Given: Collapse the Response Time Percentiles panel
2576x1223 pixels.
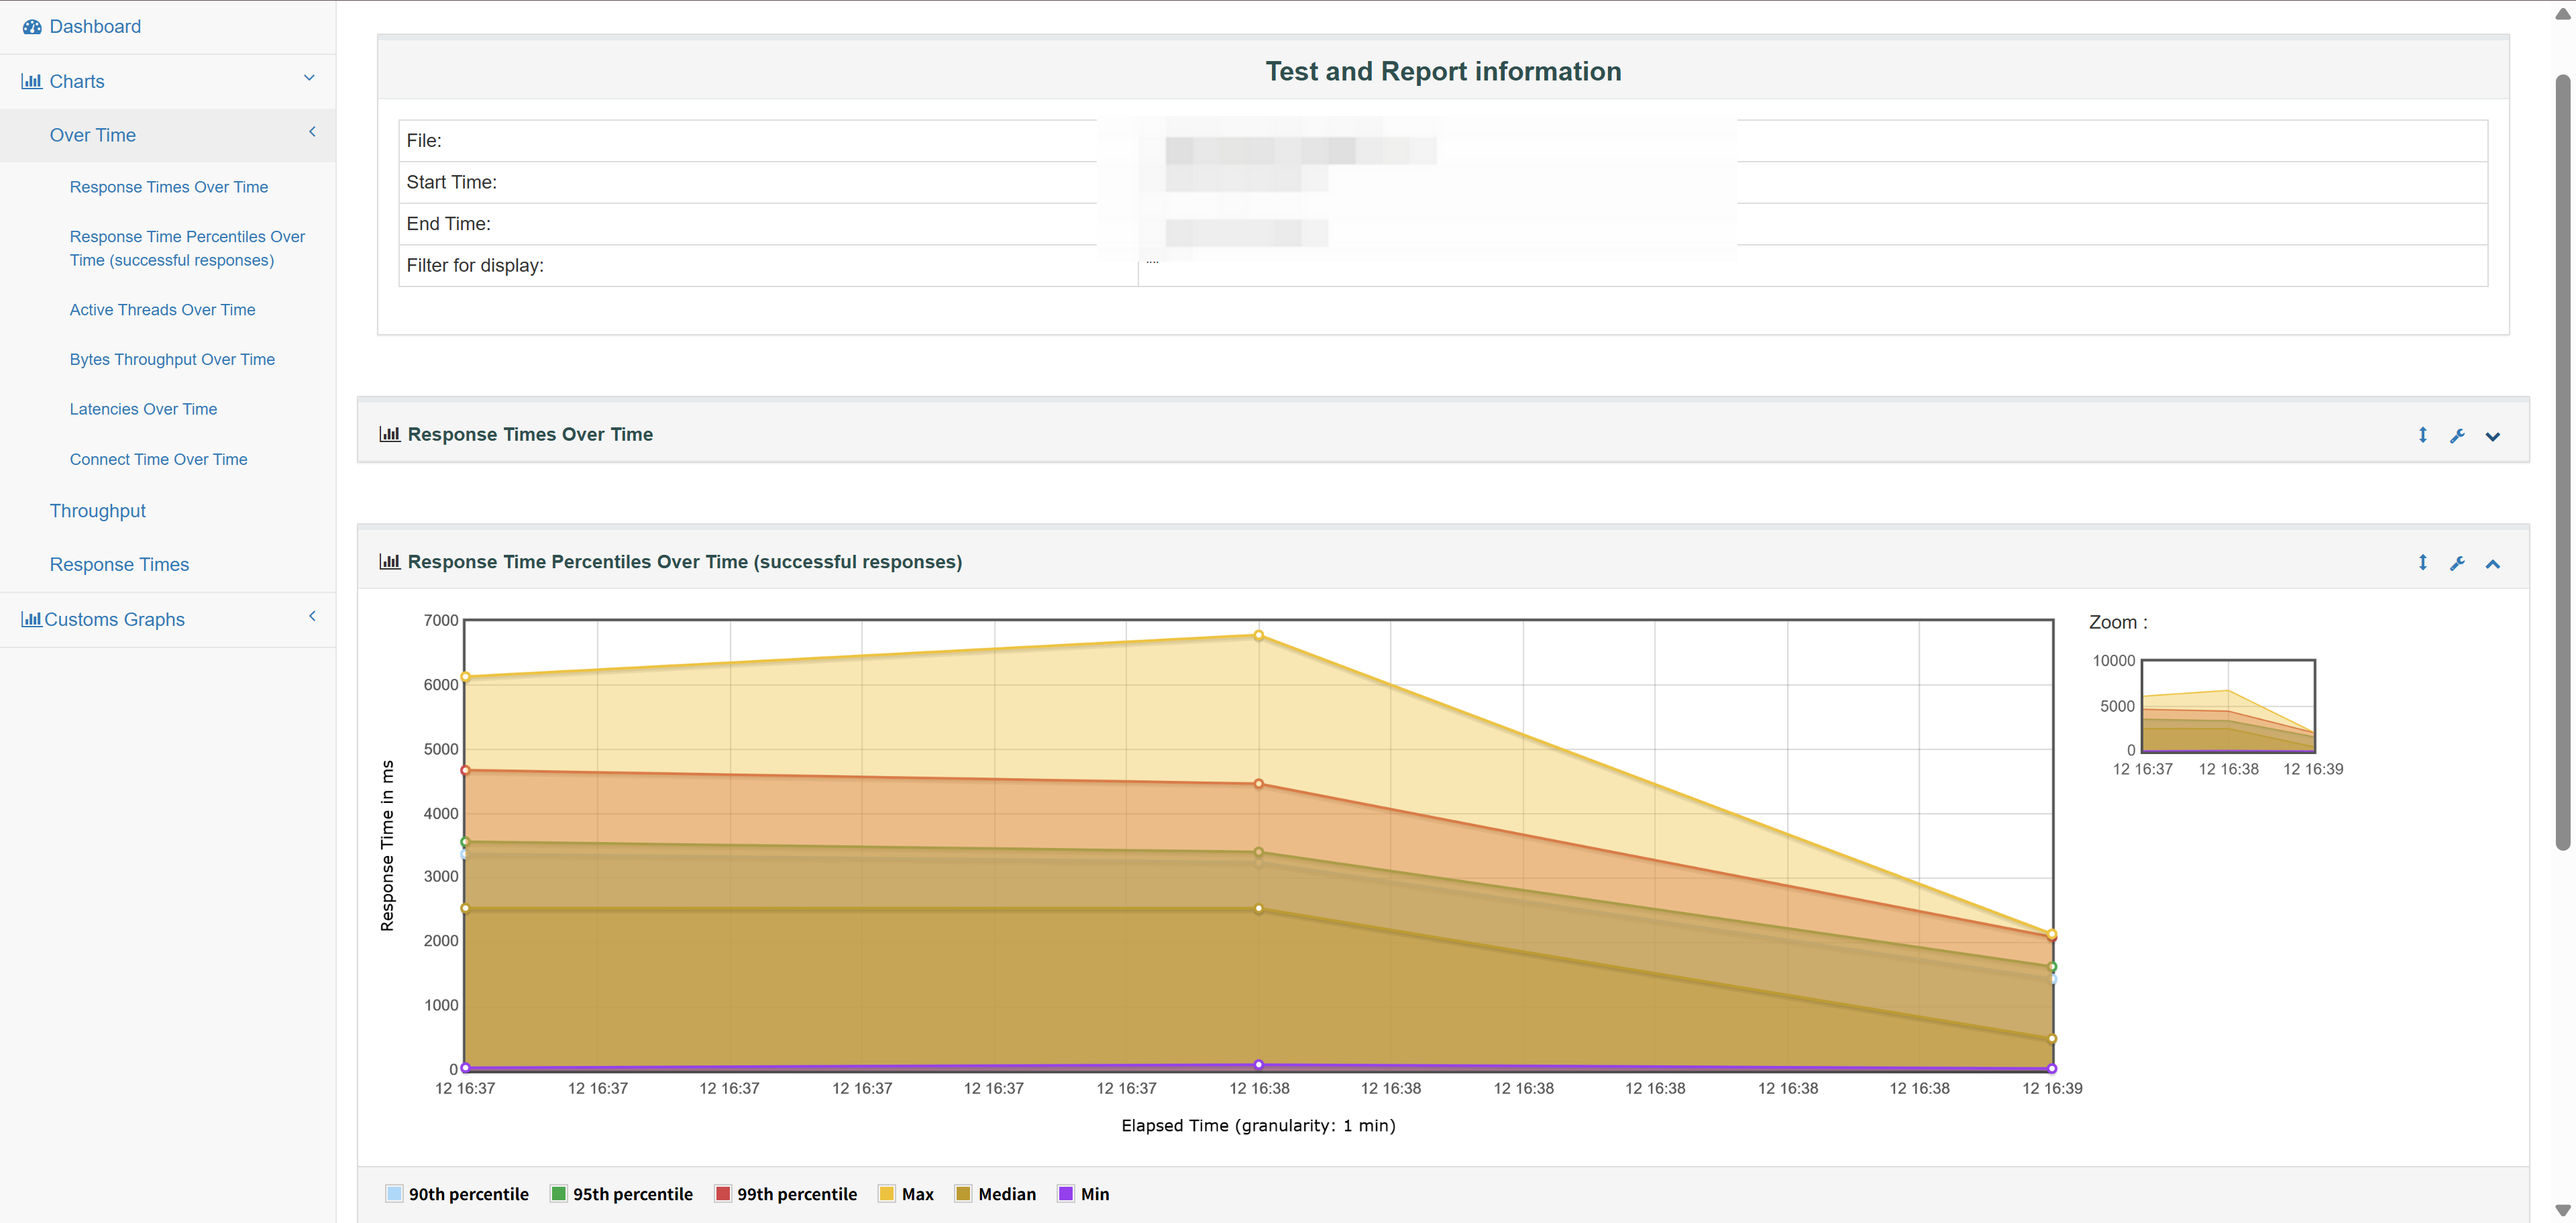Looking at the screenshot, I should pyautogui.click(x=2493, y=564).
